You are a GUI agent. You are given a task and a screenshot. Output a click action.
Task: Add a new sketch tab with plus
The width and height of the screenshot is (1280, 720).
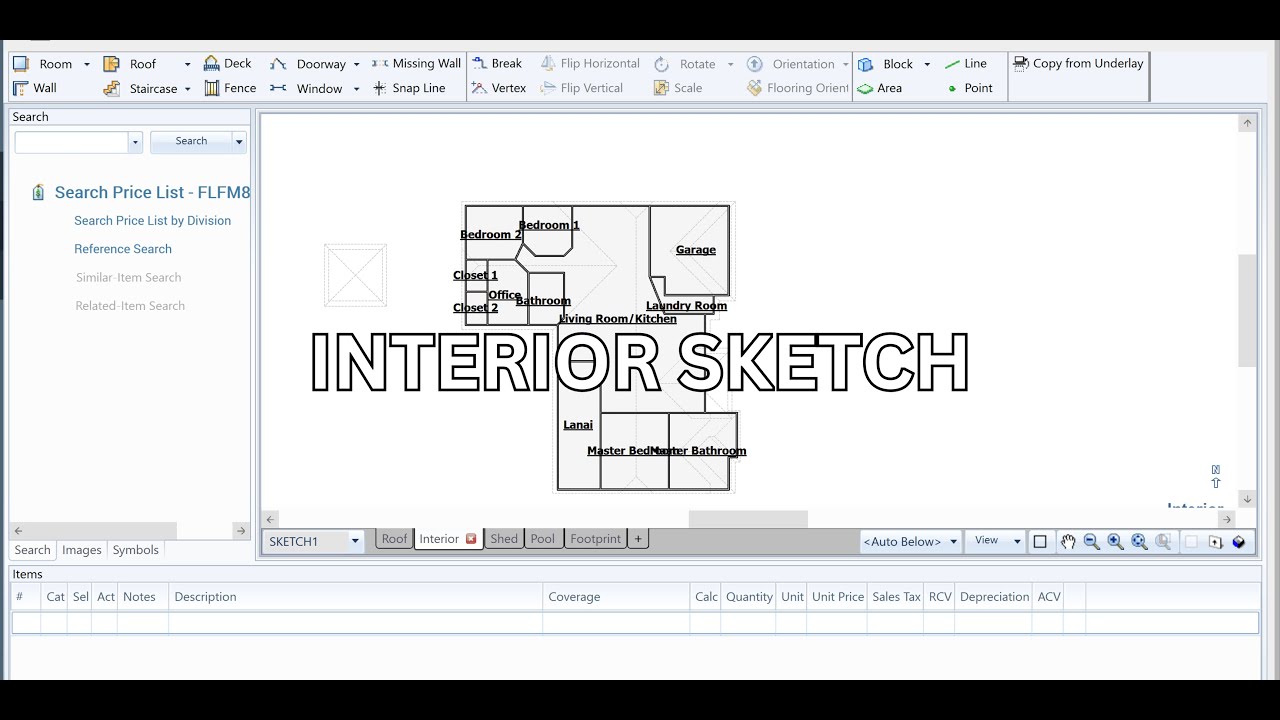click(638, 539)
